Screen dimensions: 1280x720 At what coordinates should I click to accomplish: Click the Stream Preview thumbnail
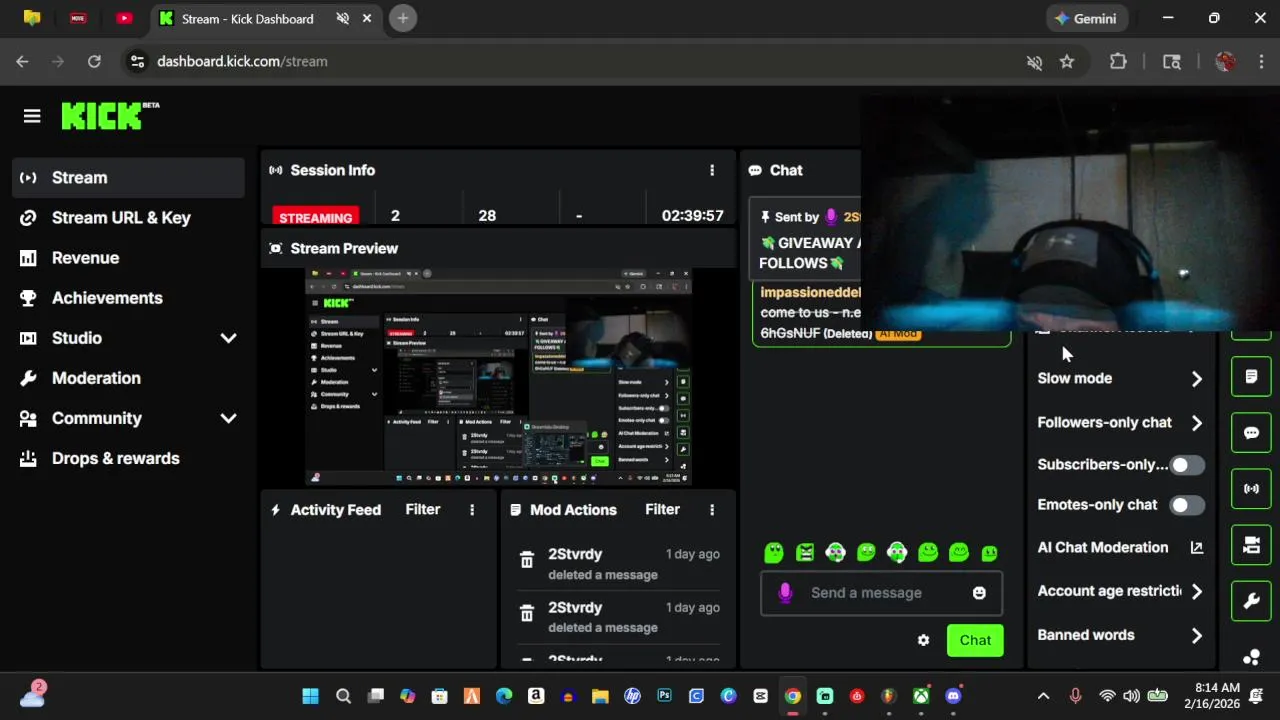[498, 377]
